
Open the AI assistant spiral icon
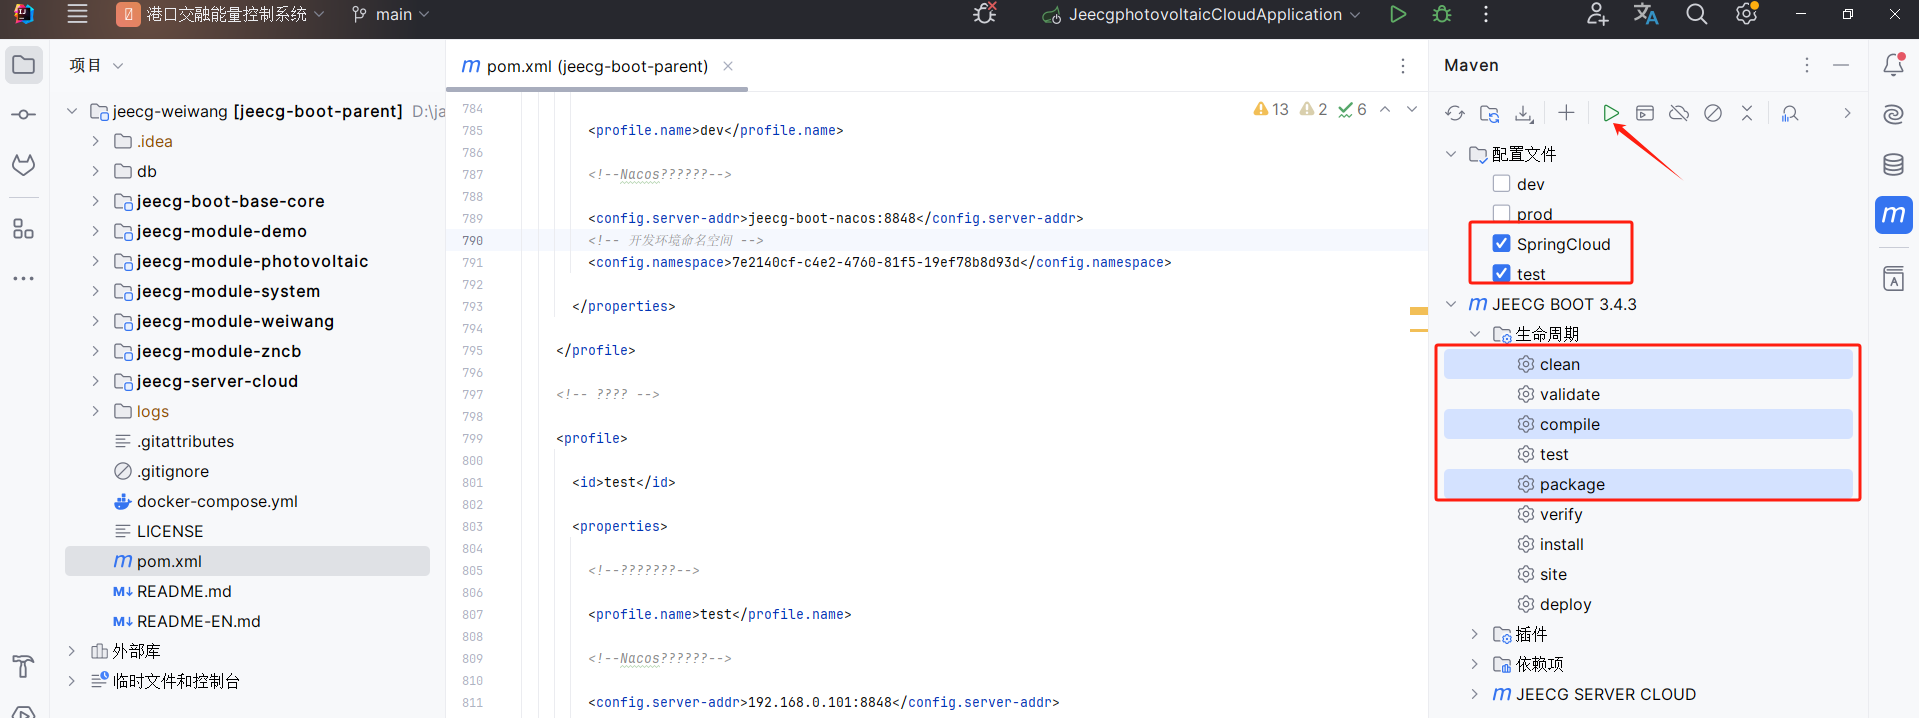click(x=1893, y=114)
